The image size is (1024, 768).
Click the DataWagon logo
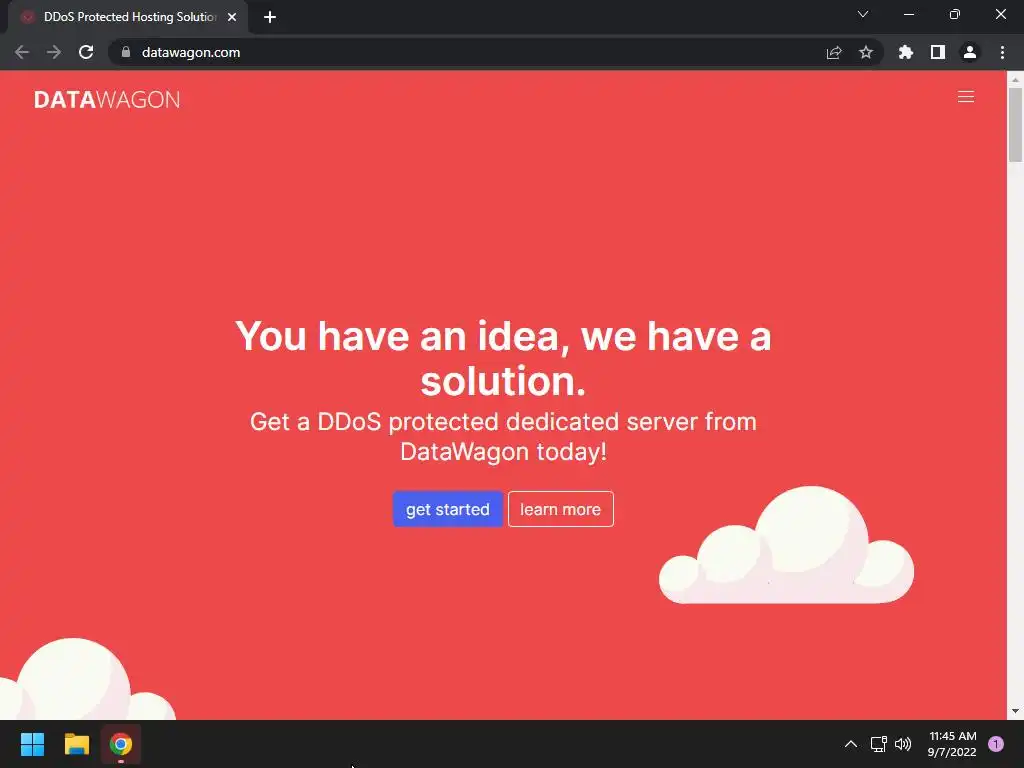[107, 99]
